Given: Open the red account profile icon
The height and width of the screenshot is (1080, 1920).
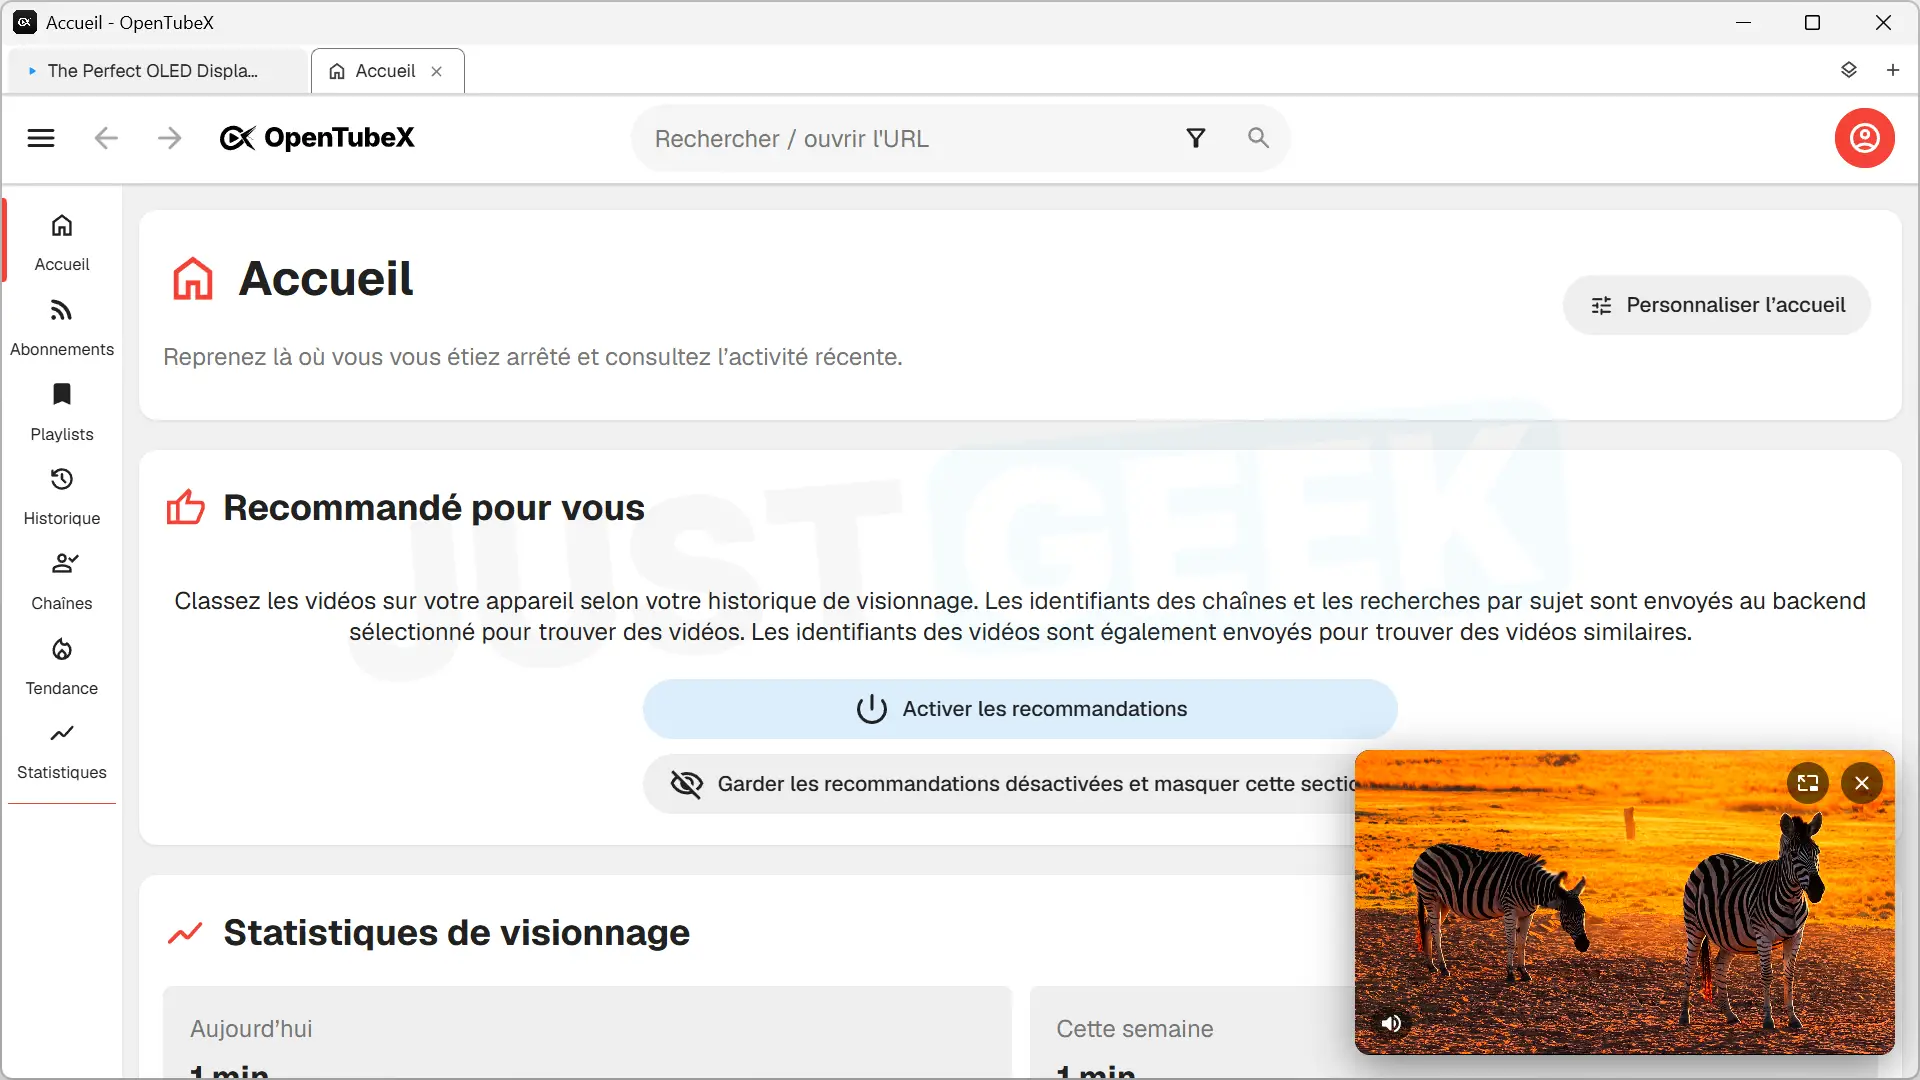Looking at the screenshot, I should coord(1864,138).
